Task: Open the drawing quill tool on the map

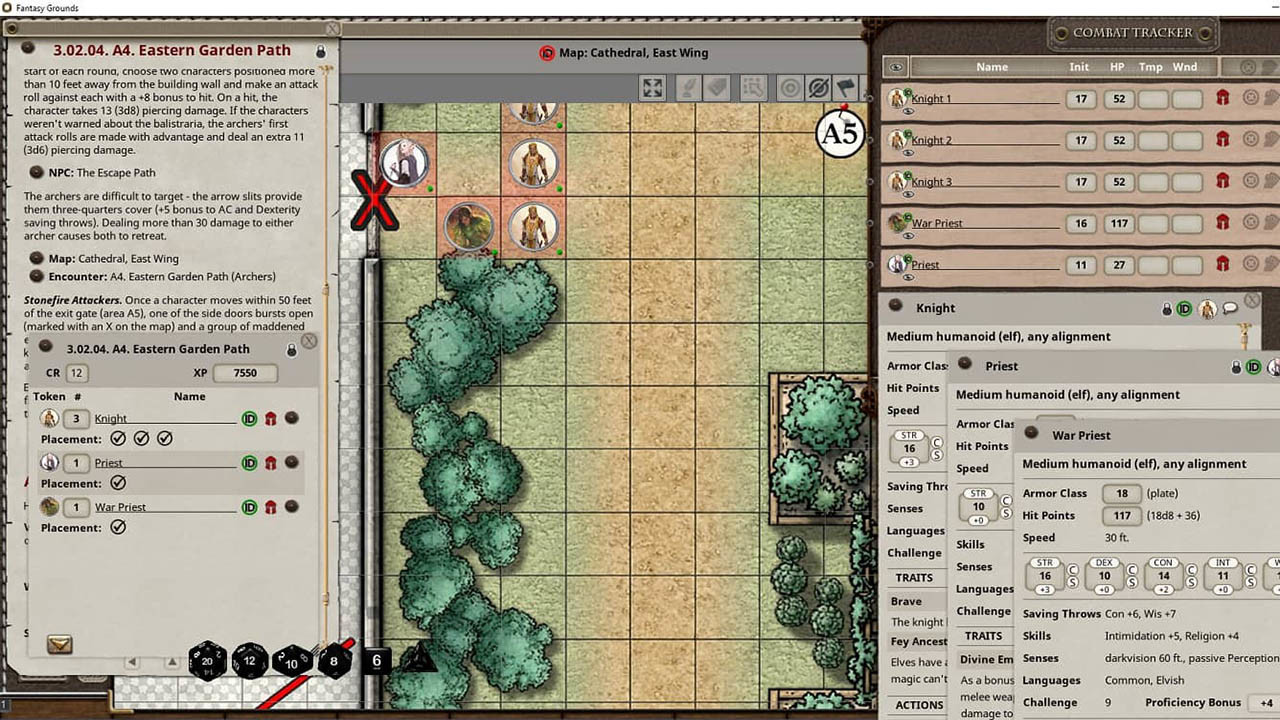Action: [686, 87]
